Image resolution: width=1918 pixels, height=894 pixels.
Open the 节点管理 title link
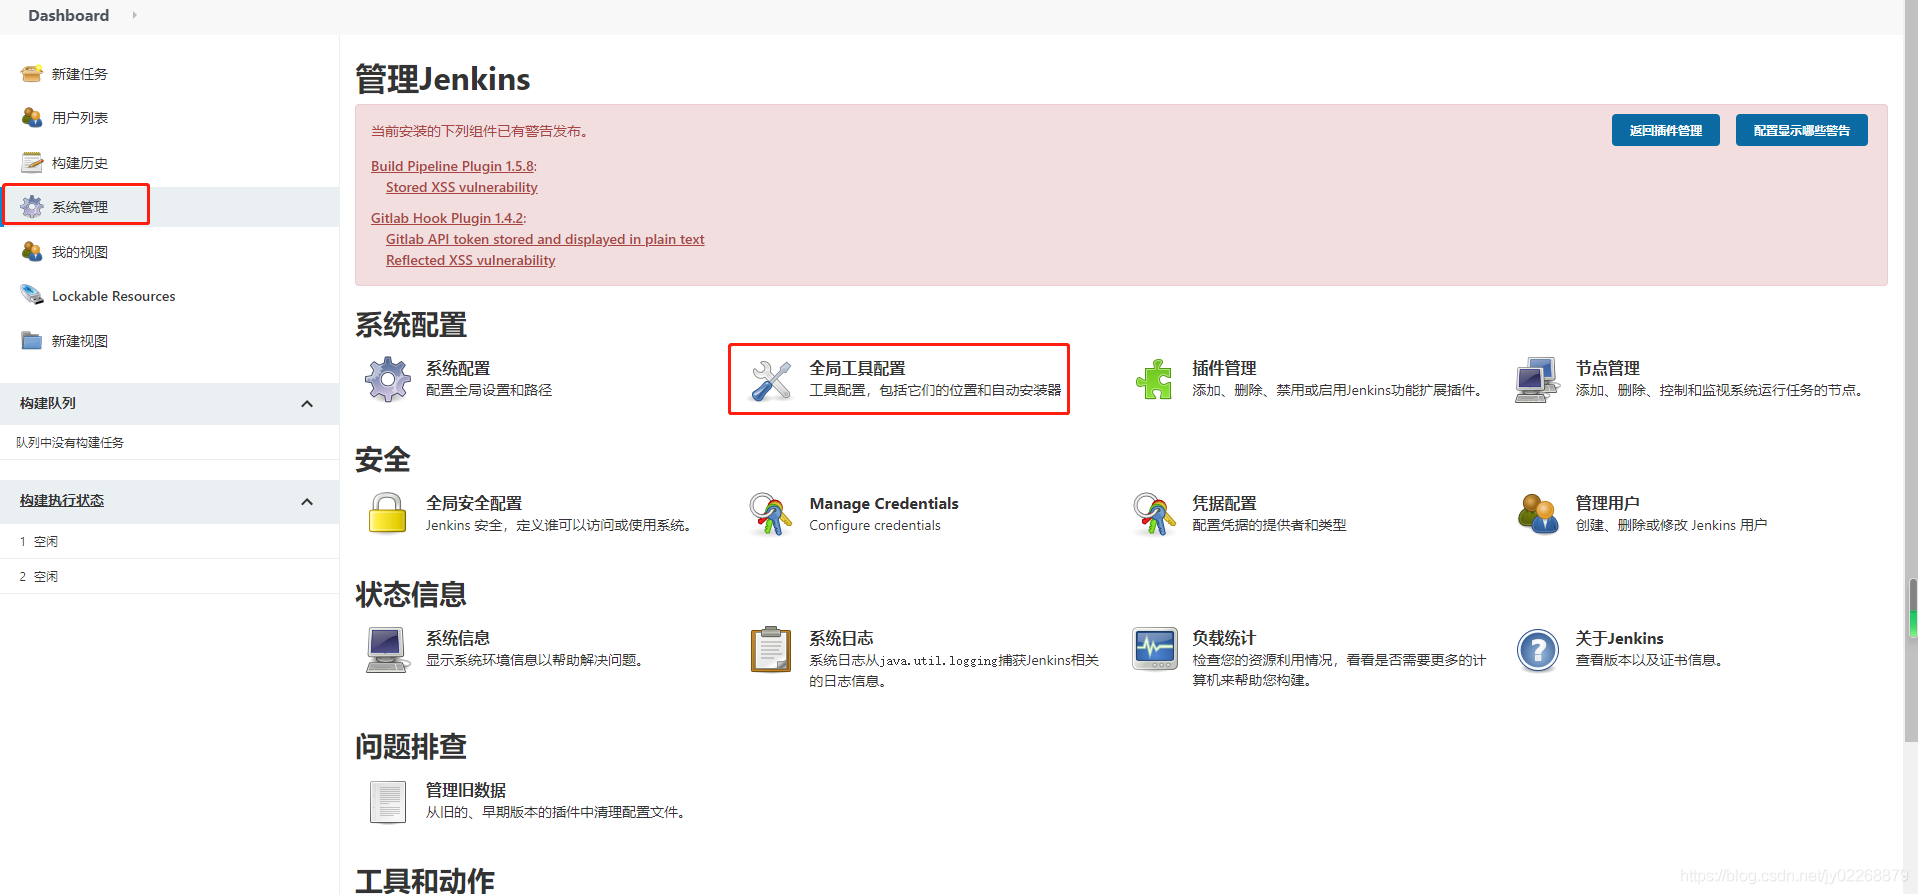[1607, 368]
